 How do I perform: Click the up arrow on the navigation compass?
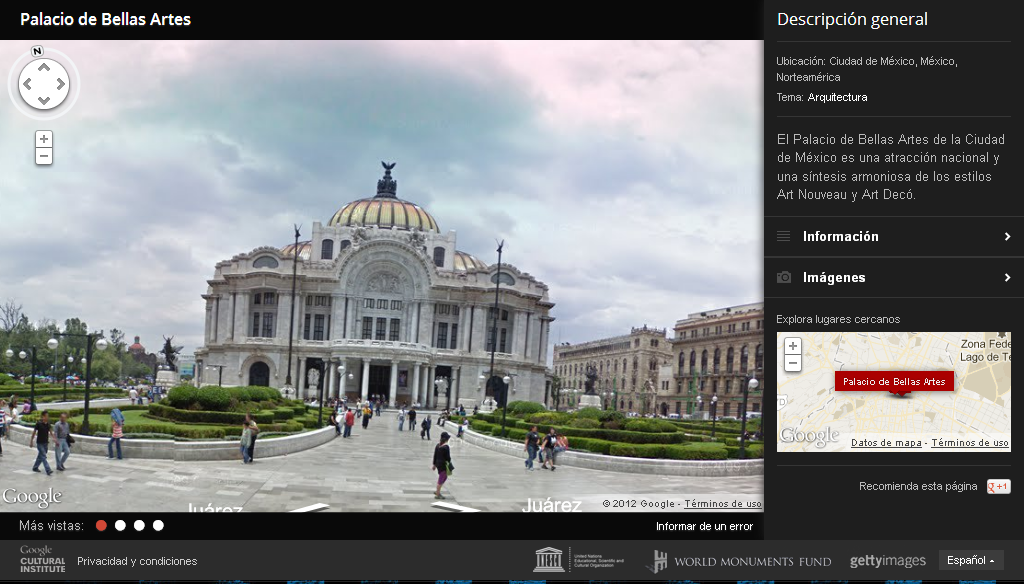(x=43, y=68)
